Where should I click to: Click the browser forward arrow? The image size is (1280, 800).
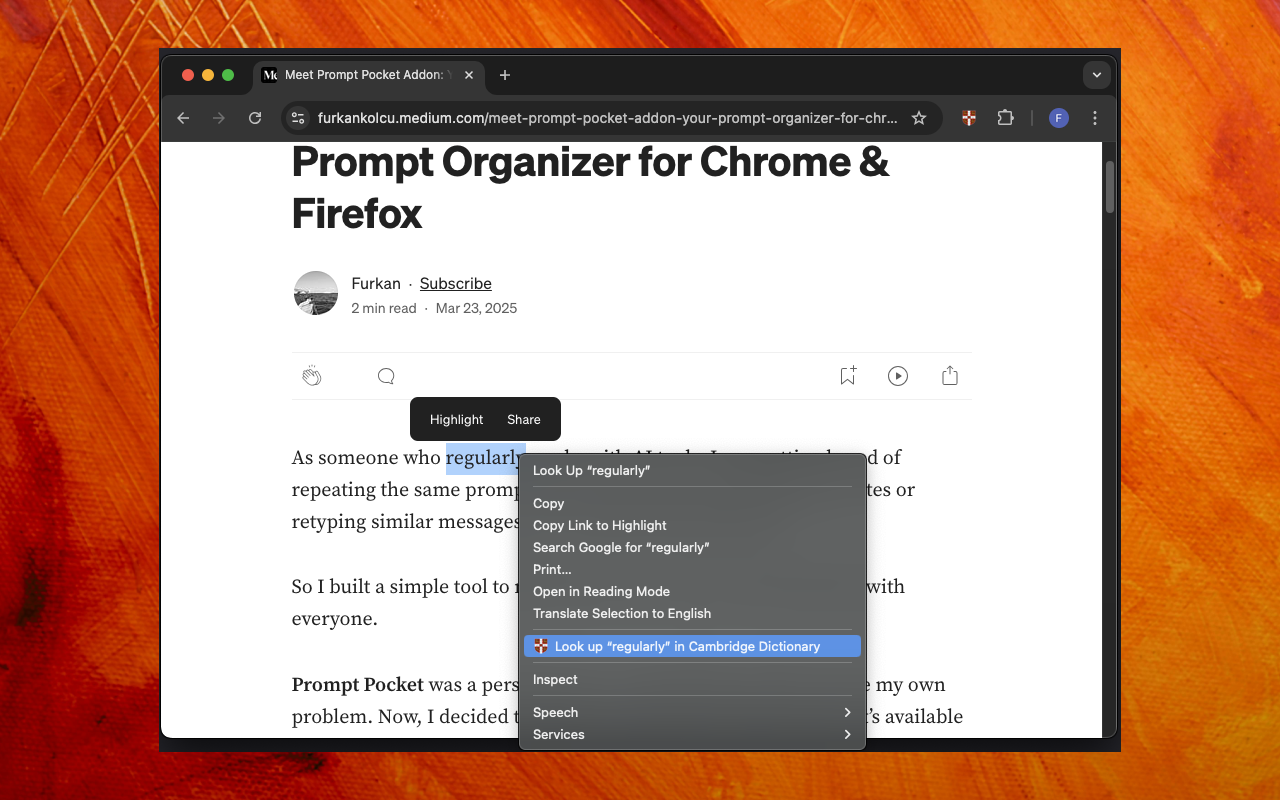click(x=219, y=118)
